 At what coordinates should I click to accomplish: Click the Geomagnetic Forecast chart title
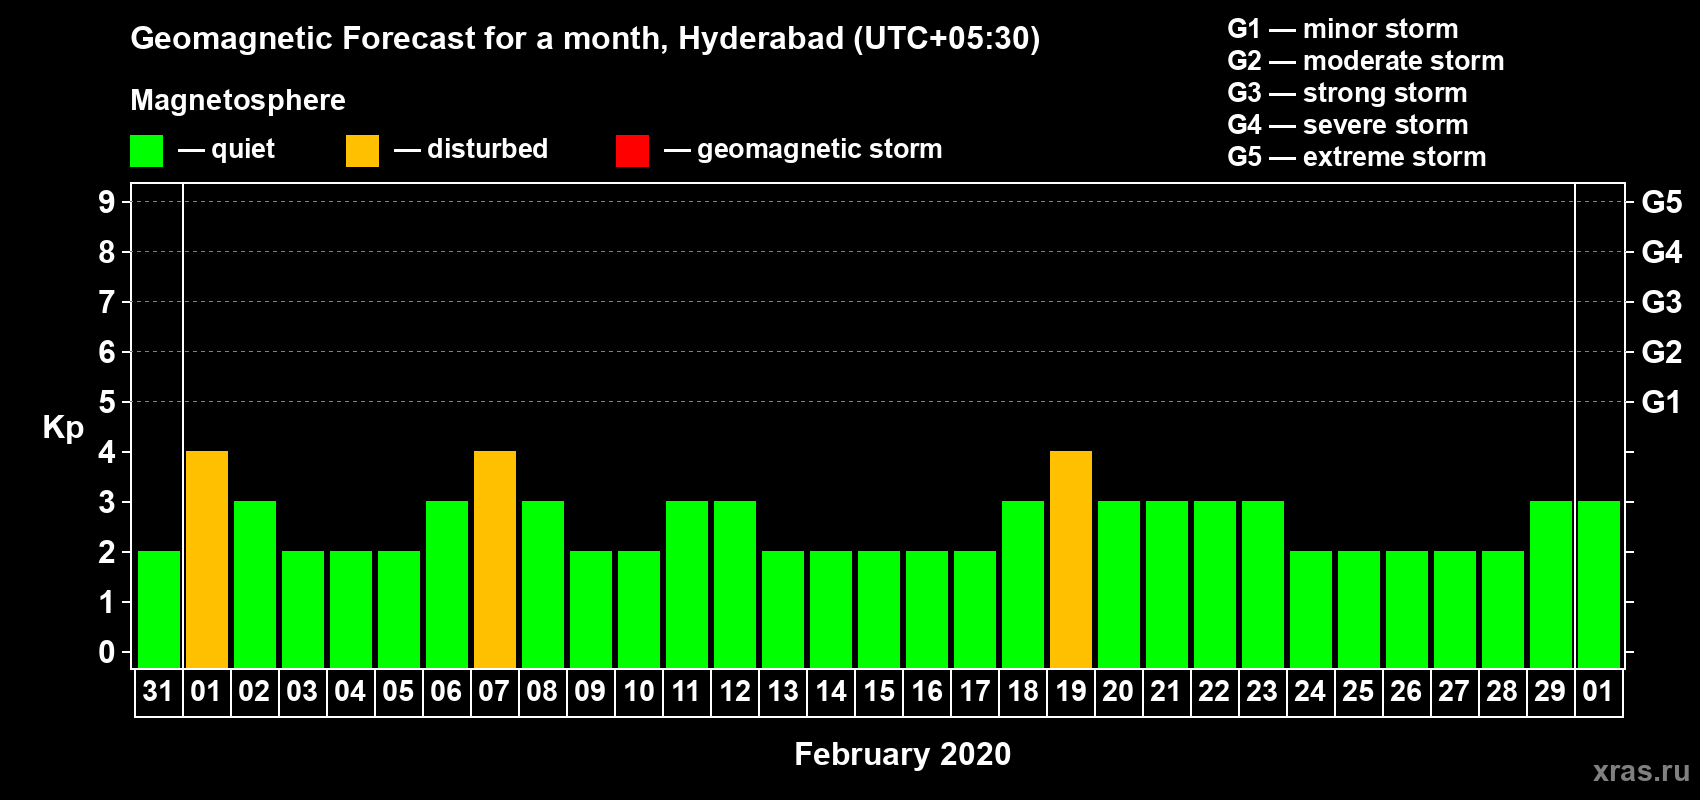tap(585, 39)
